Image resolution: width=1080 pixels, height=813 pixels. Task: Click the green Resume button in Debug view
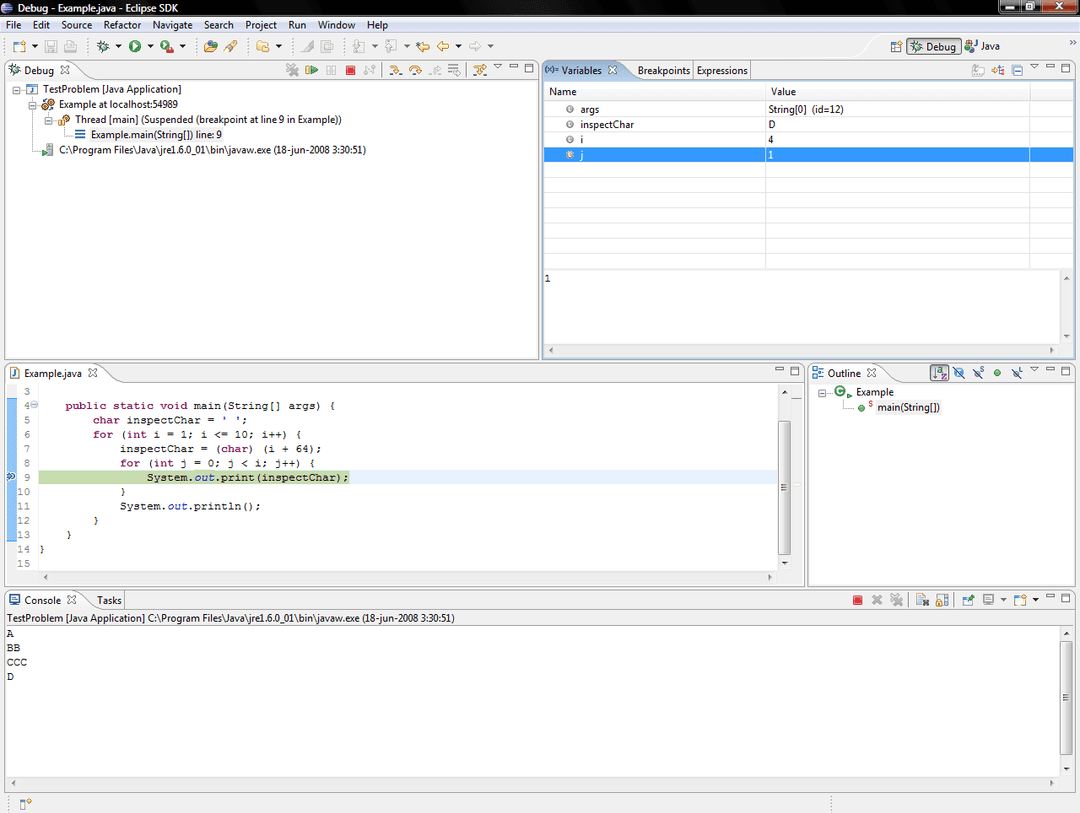312,70
